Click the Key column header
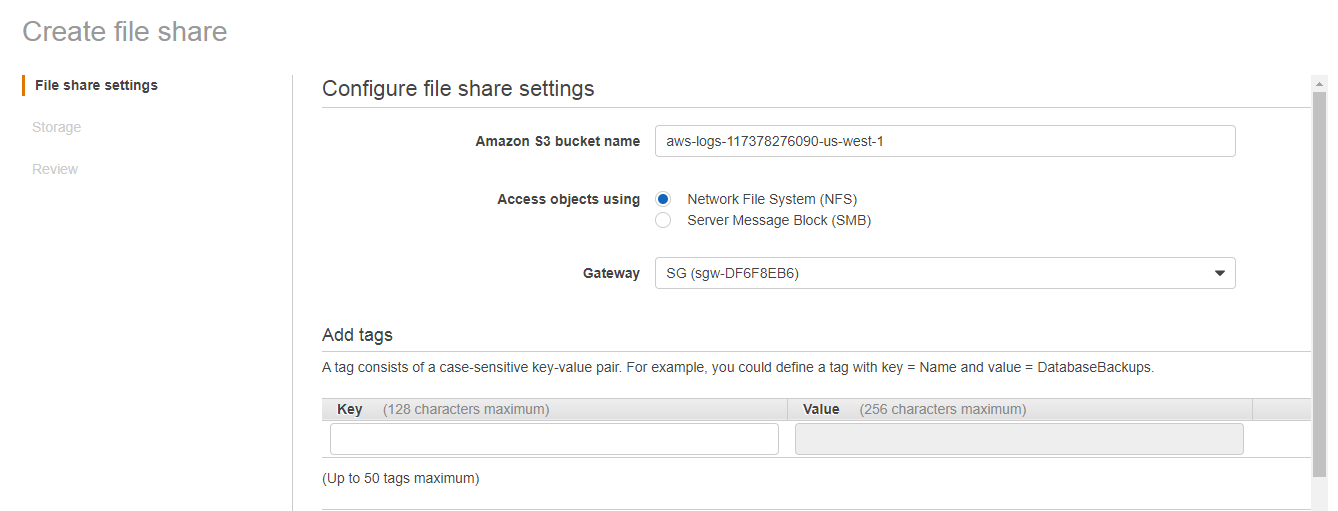1338x511 pixels. (350, 409)
